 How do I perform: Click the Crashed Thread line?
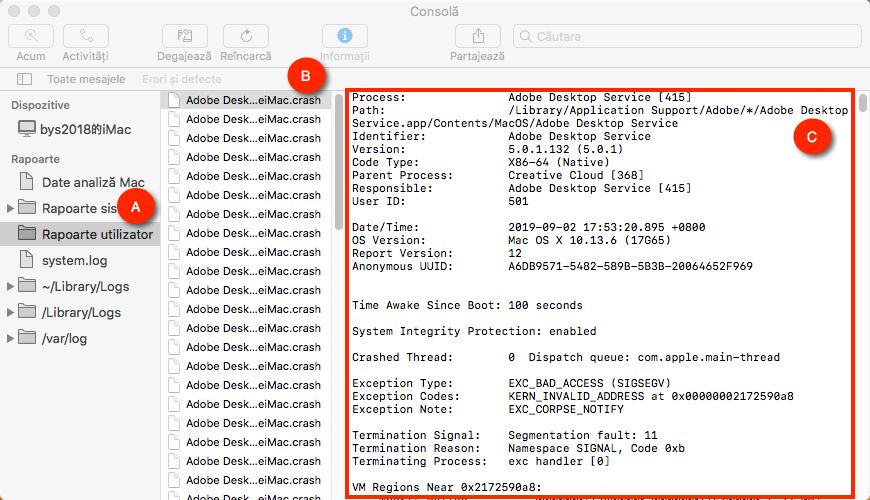click(x=565, y=357)
